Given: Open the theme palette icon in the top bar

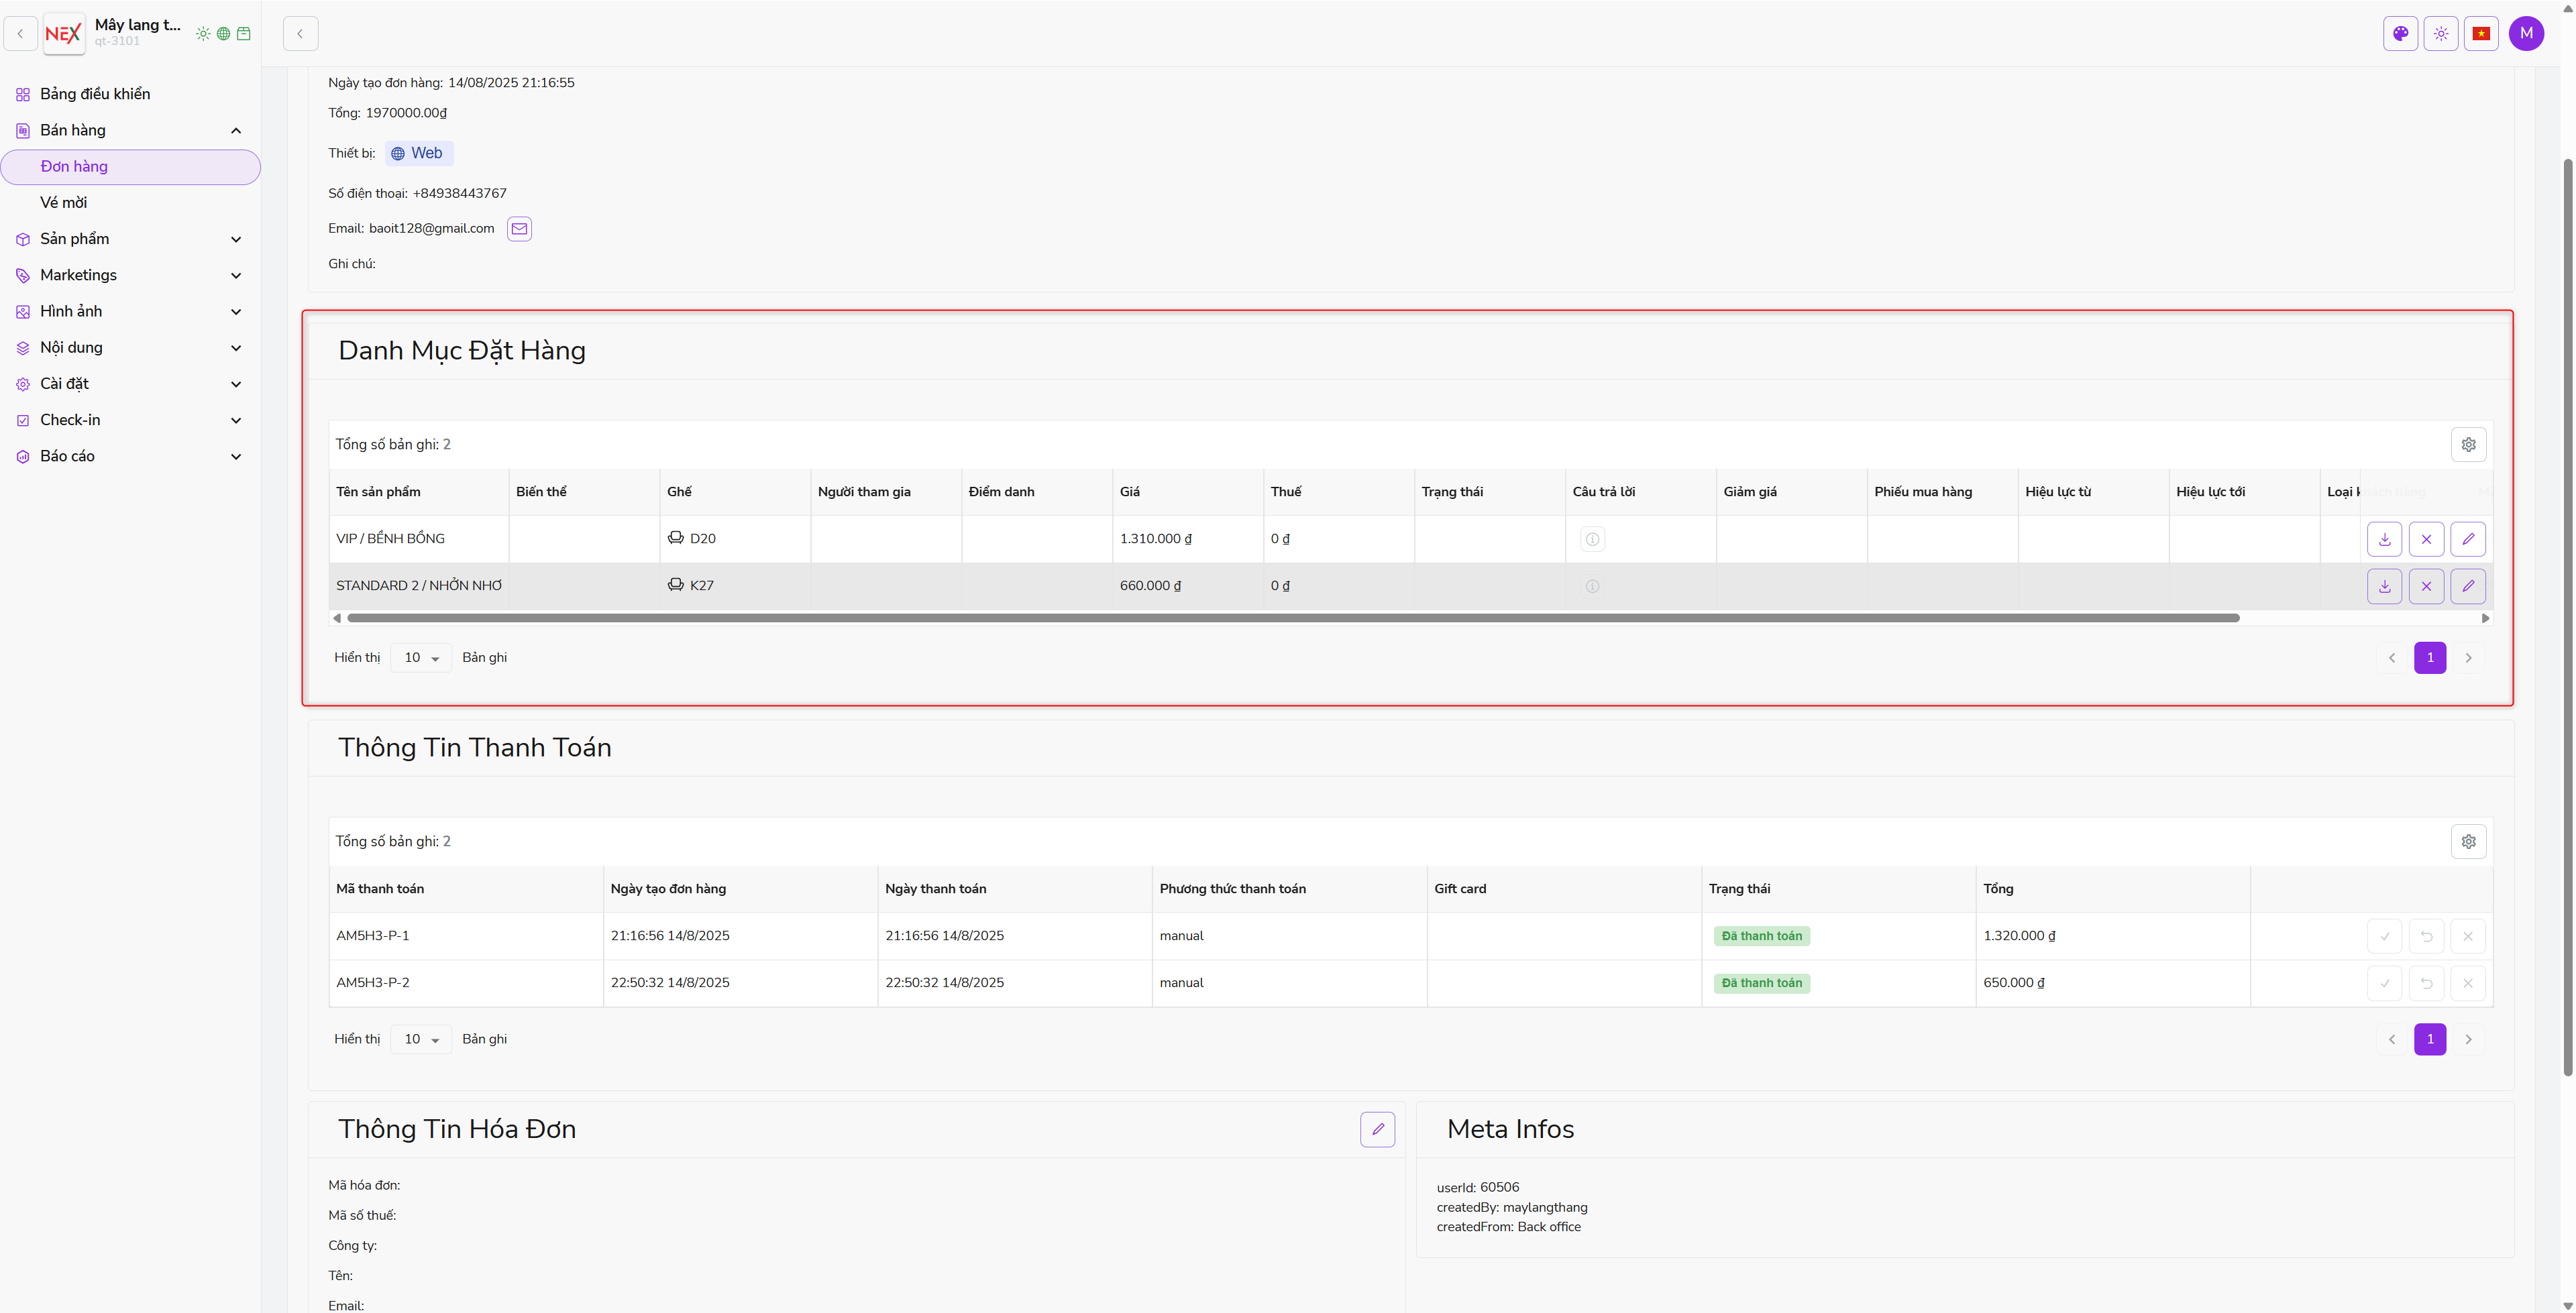Looking at the screenshot, I should tap(2400, 34).
